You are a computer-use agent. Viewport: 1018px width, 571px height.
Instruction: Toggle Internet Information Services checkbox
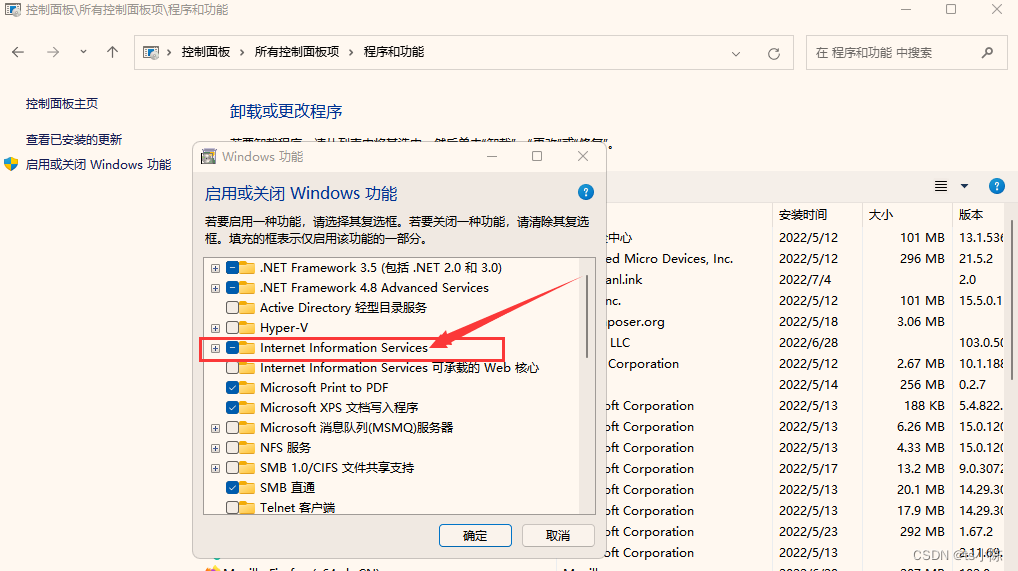(232, 348)
